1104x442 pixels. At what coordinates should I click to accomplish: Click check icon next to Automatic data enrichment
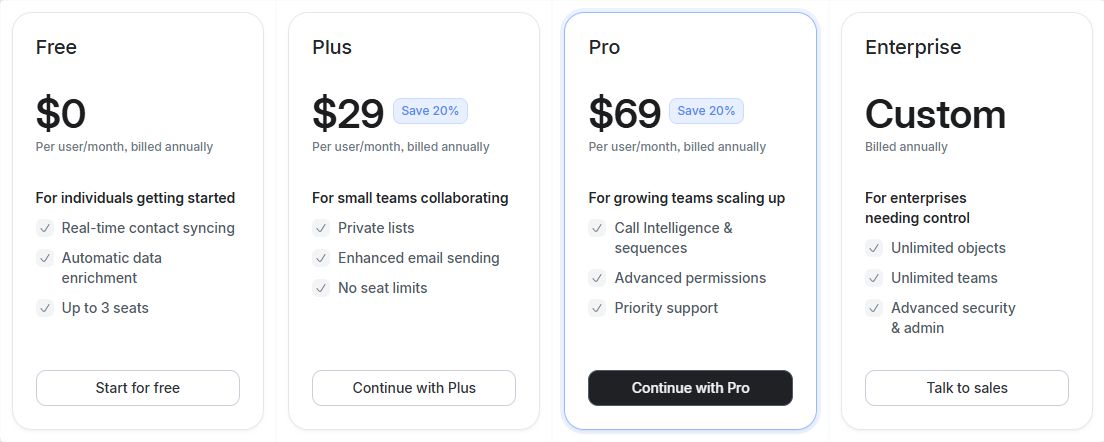click(44, 258)
